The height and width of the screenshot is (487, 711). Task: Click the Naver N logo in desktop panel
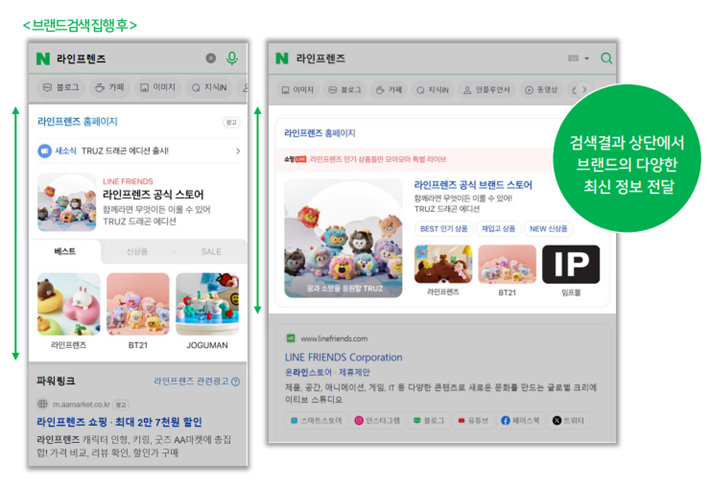[x=282, y=58]
